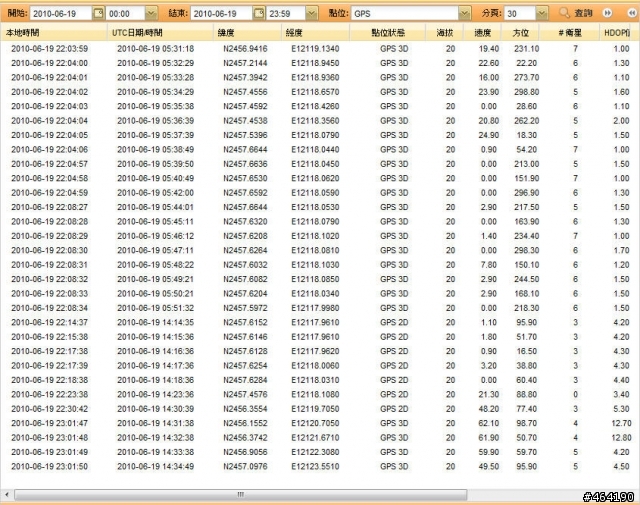Image resolution: width=640 pixels, height=505 pixels.
Task: Select latitude cell N2457.3942
Action: tap(245, 78)
